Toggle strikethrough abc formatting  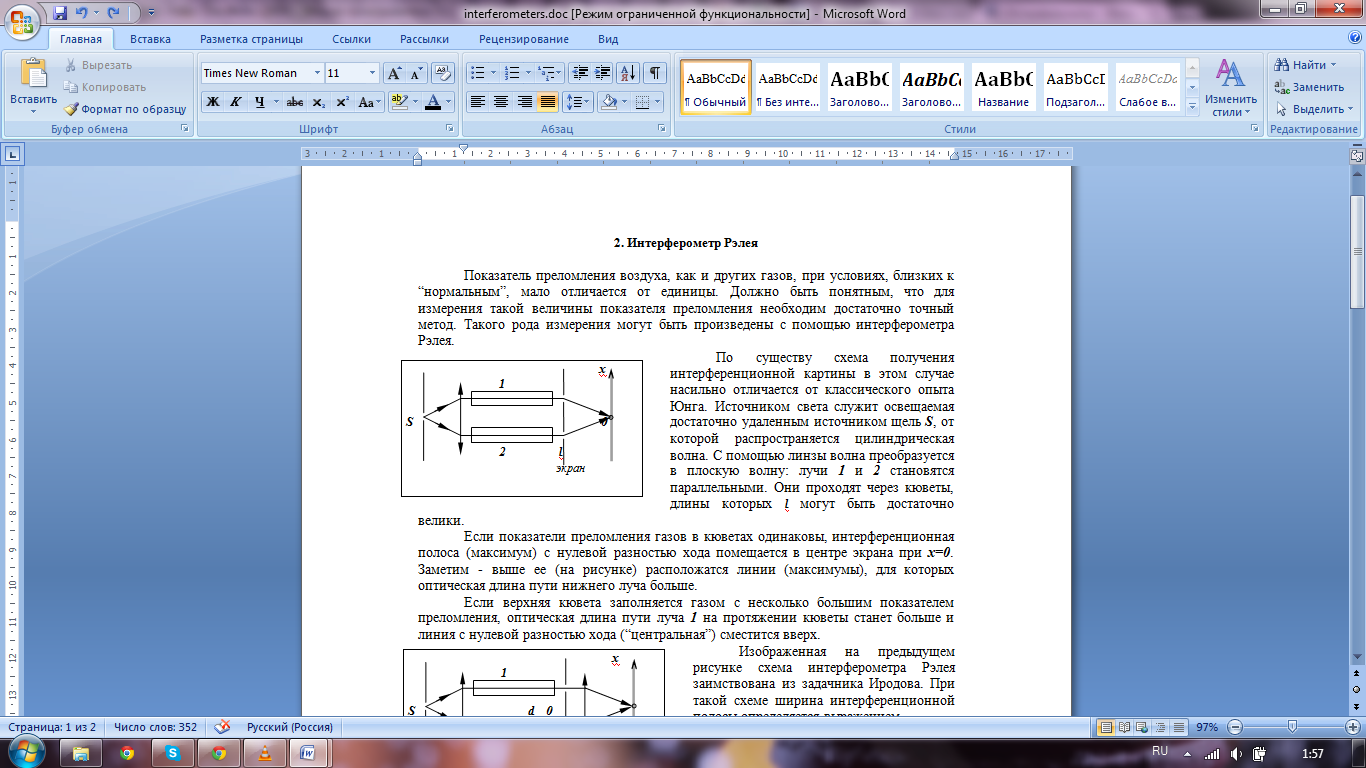[294, 102]
